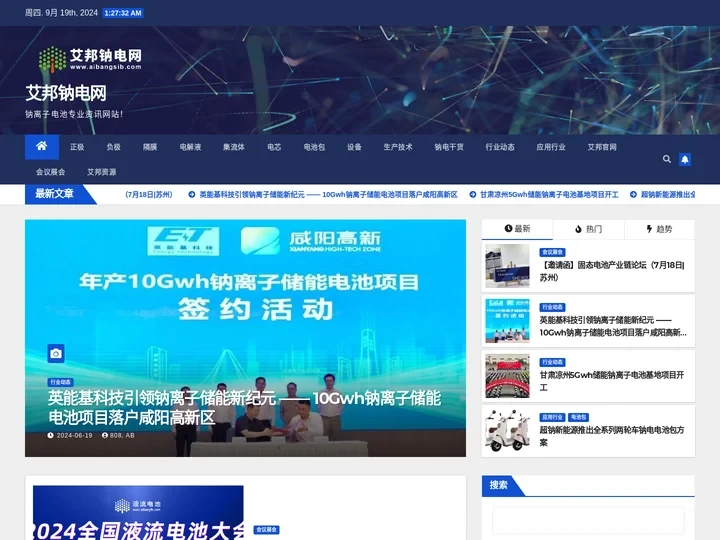This screenshot has width=720, height=540.
Task: Click the date text 周四. 9月 19th, 2024
Action: pos(62,13)
